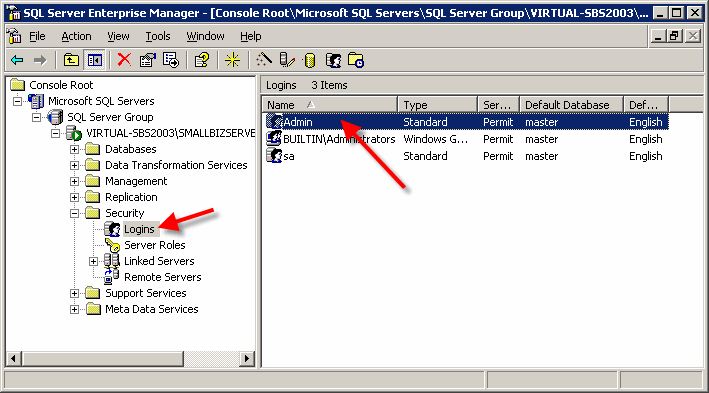Sort by the Def... column header
Screen dimensions: 709x393
(646, 104)
